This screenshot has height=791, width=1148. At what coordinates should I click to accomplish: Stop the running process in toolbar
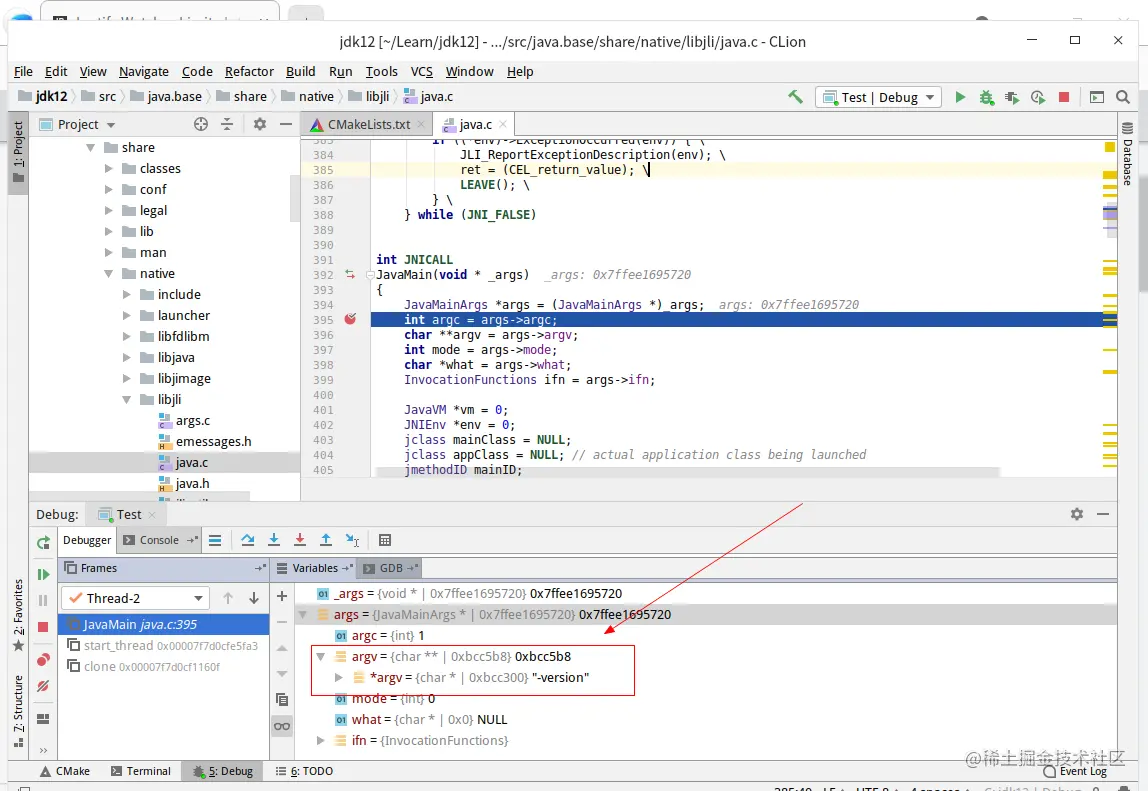[x=1064, y=97]
